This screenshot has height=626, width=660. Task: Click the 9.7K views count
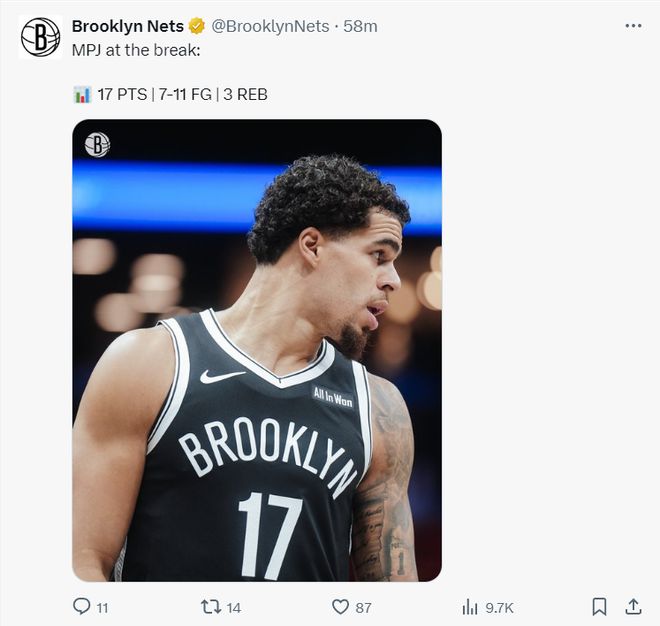pyautogui.click(x=498, y=607)
